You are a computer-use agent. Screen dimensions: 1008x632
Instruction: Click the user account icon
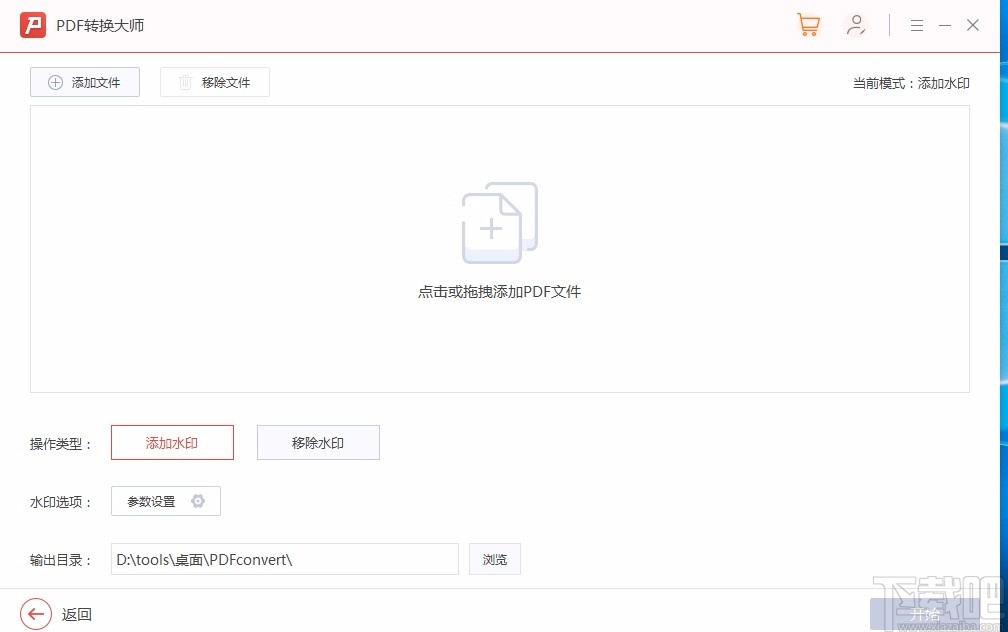[x=856, y=24]
